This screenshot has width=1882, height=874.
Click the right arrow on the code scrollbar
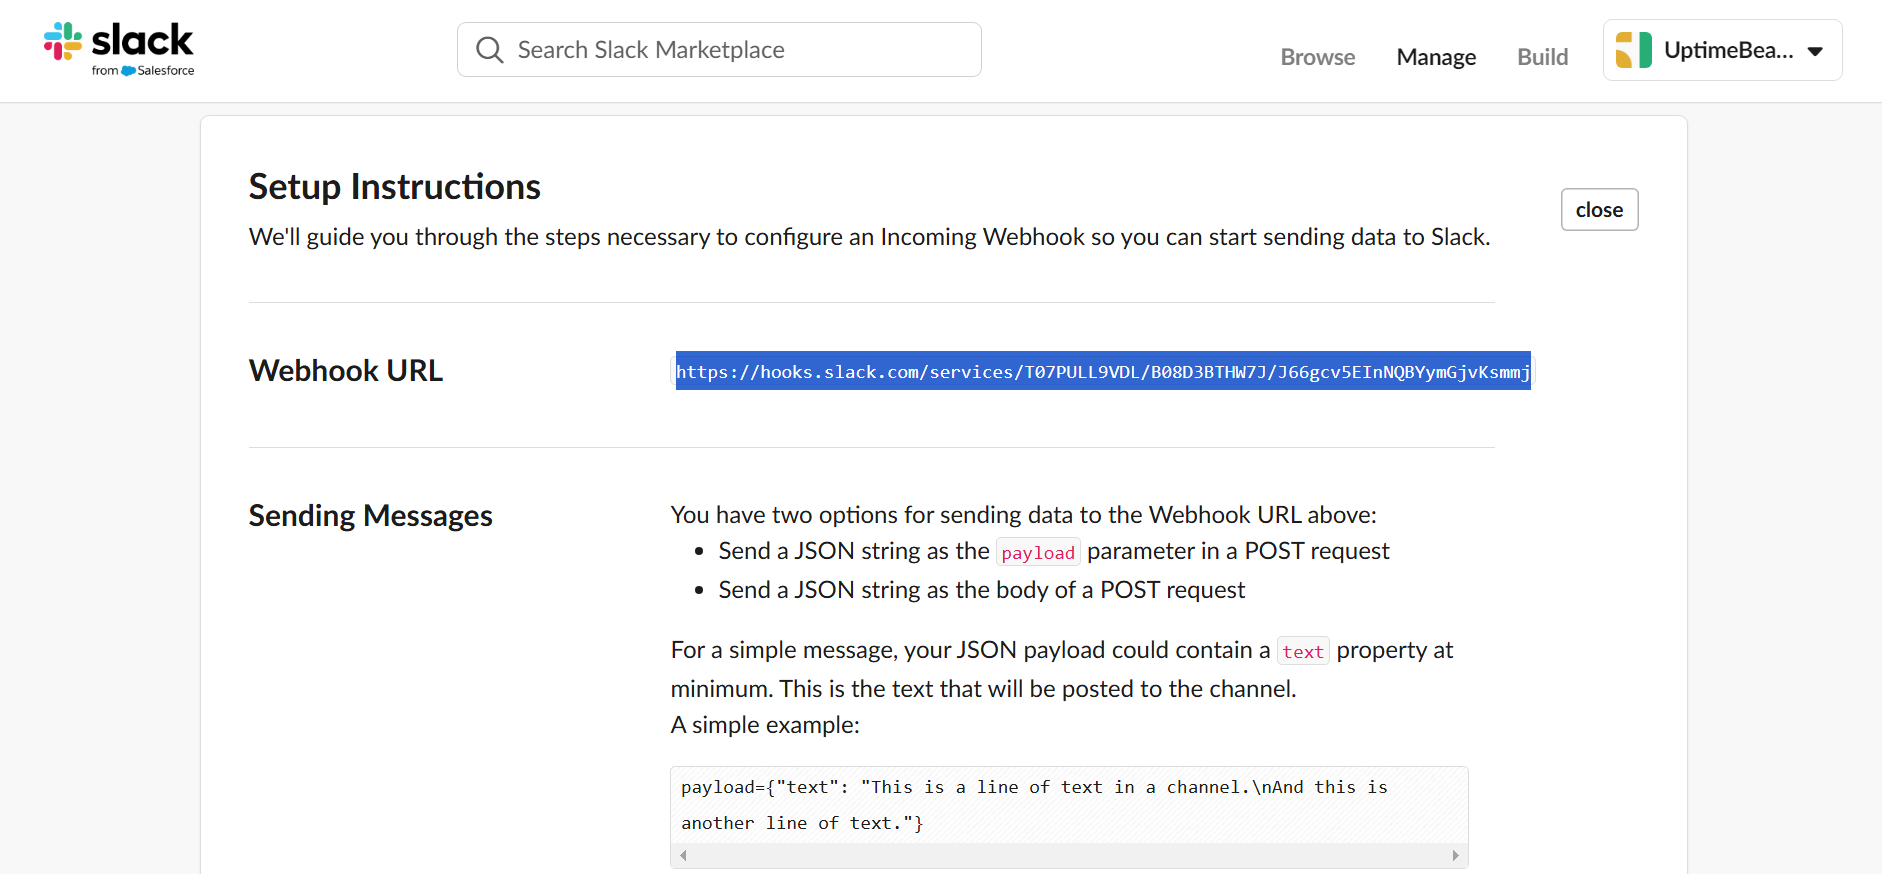pos(1456,855)
